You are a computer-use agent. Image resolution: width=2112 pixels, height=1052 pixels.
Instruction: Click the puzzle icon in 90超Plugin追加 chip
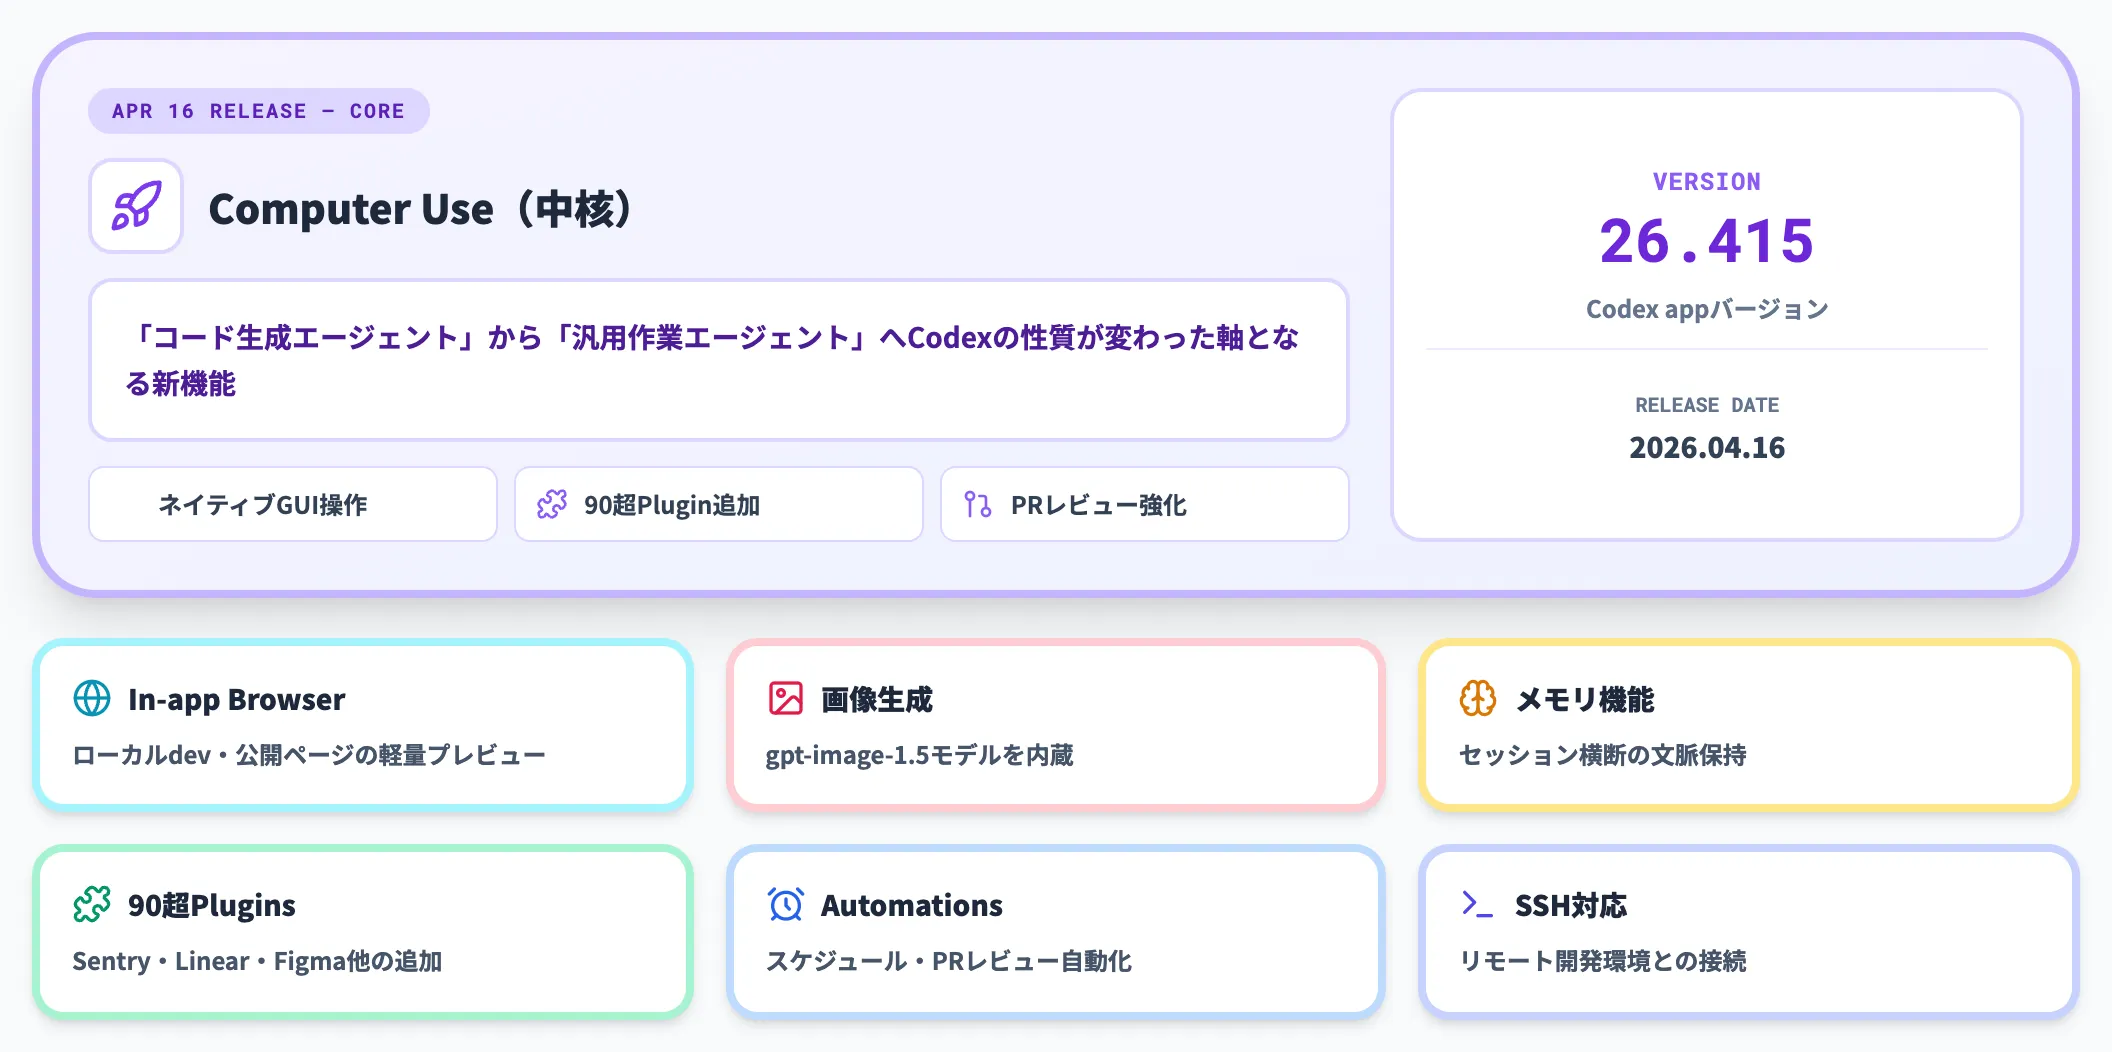pyautogui.click(x=552, y=504)
